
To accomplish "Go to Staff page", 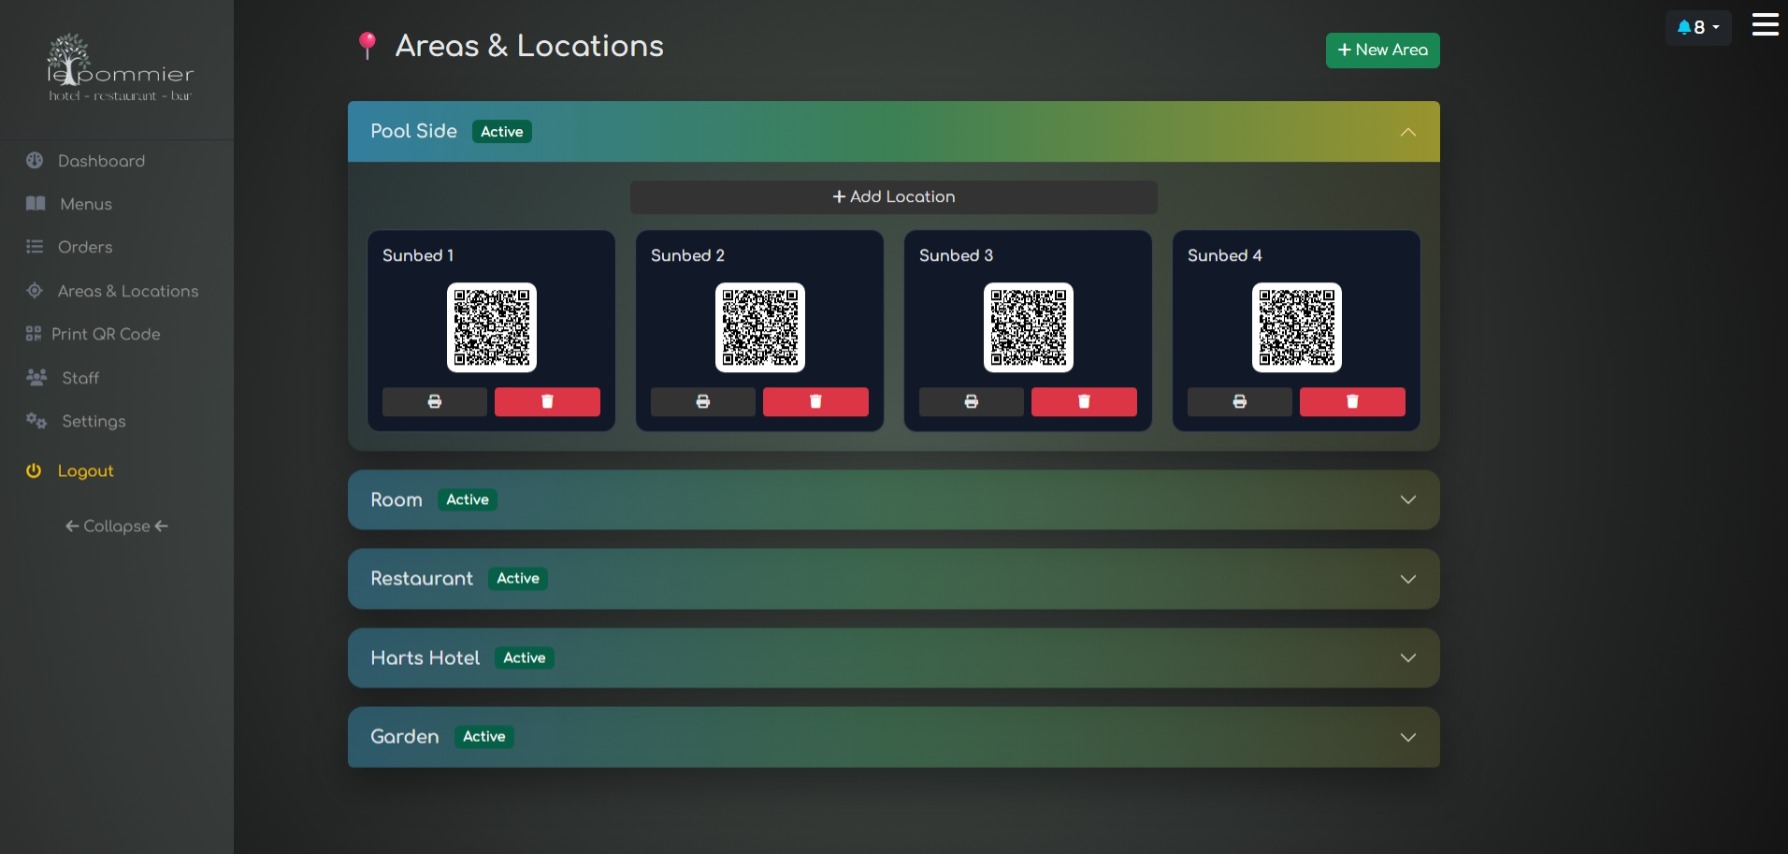I will click(80, 378).
